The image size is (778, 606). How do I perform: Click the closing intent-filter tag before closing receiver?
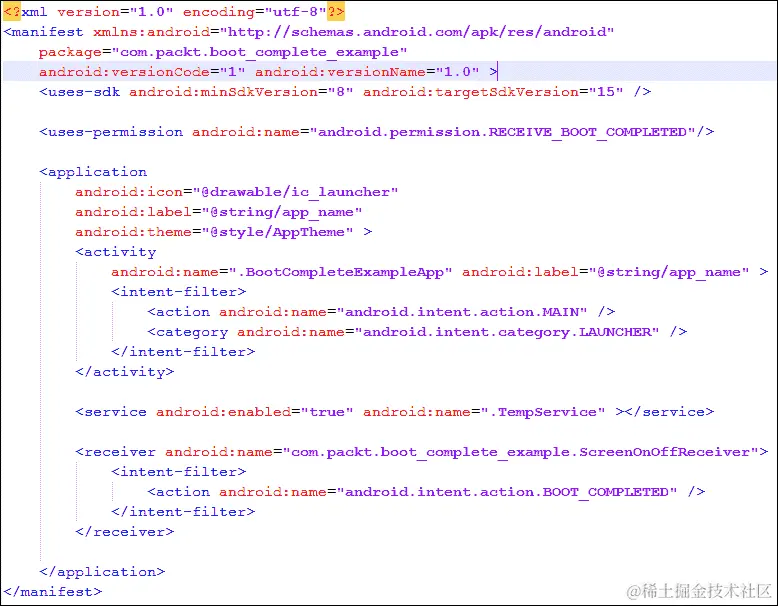[183, 512]
